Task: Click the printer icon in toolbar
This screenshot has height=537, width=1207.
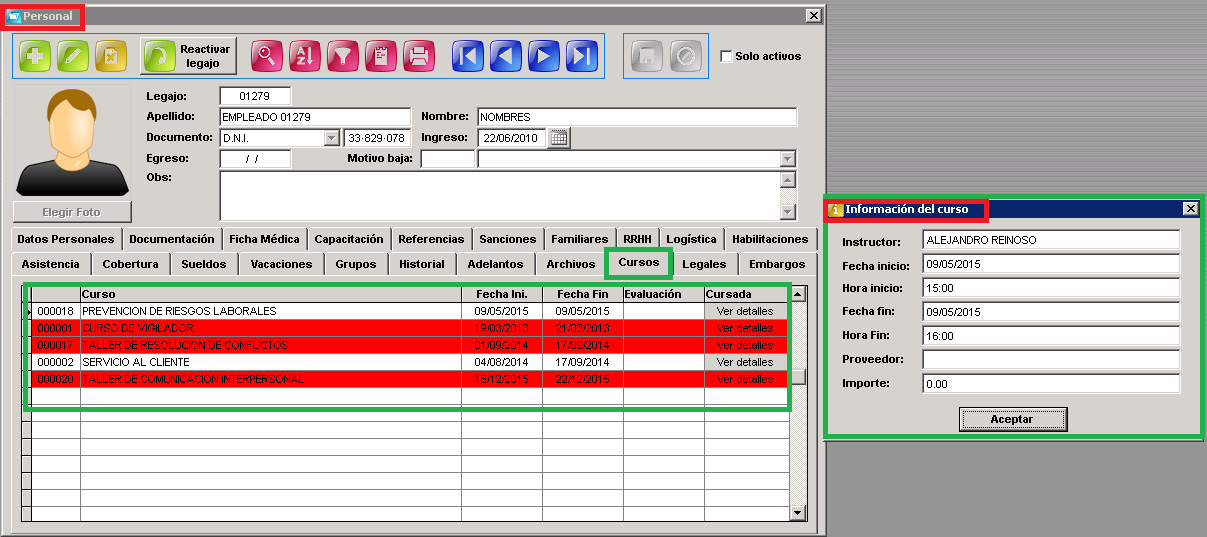Action: [419, 56]
